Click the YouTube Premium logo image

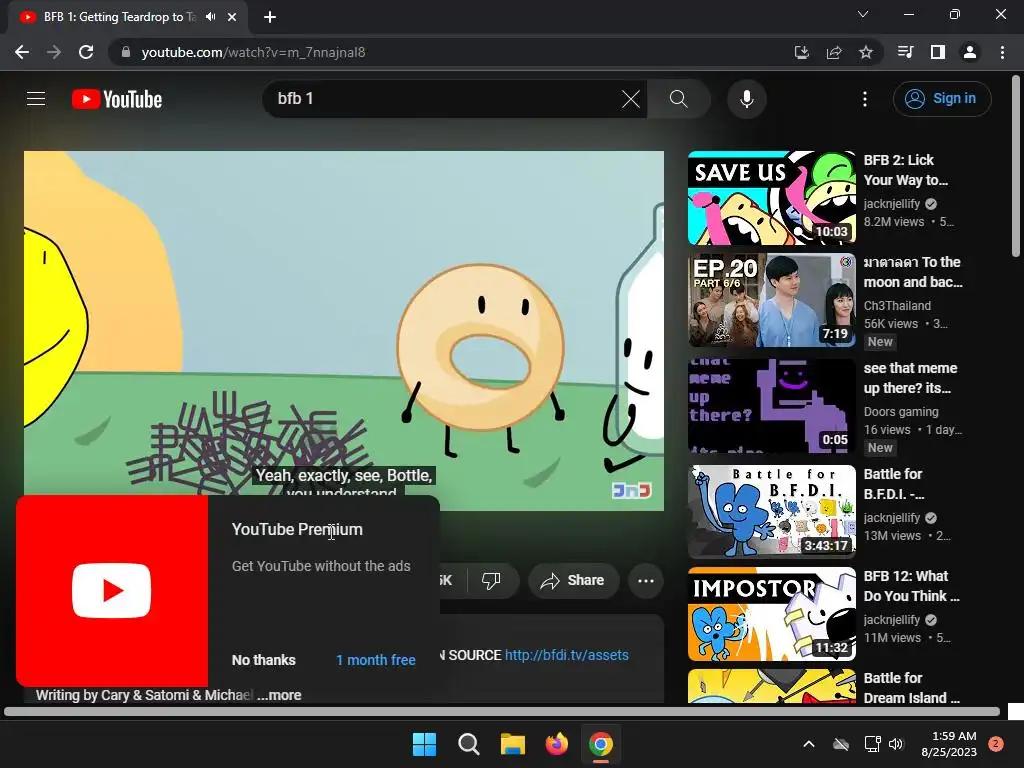[112, 590]
